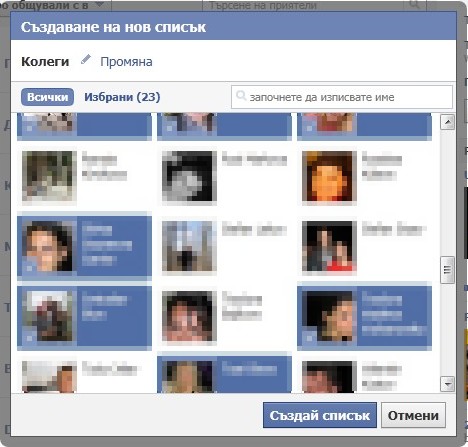Viewport: 468px width, 447px height.
Task: Click the magnifier icon in name search field
Action: (x=241, y=96)
